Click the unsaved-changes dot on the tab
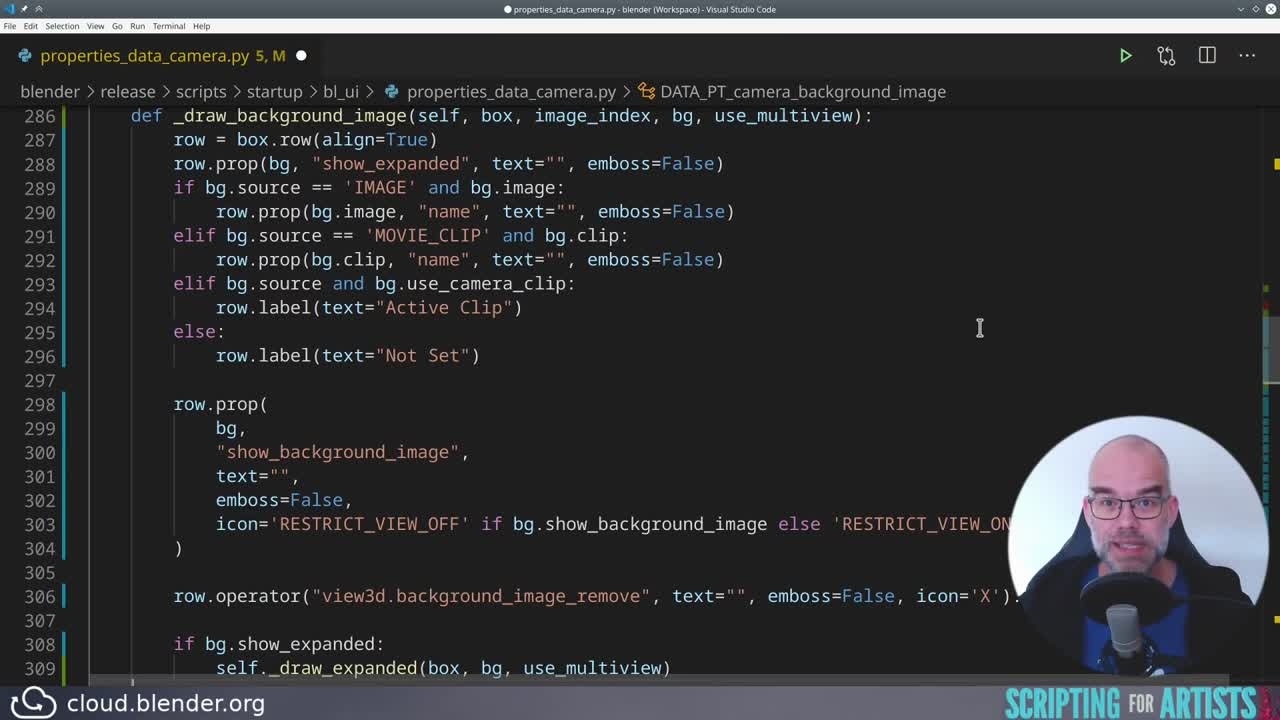 pos(301,56)
